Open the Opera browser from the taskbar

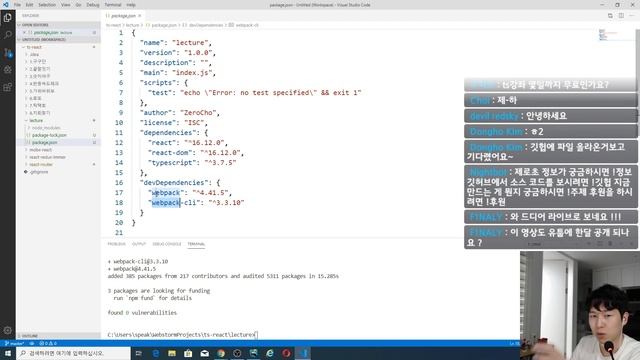[x=286, y=353]
